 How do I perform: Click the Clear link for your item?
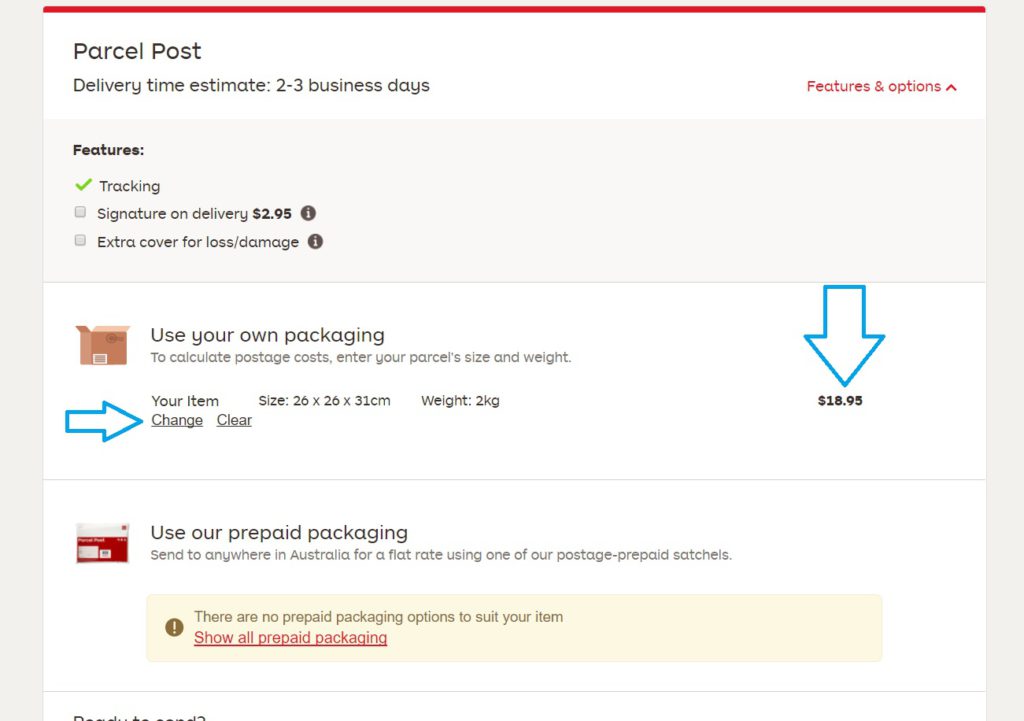click(234, 420)
